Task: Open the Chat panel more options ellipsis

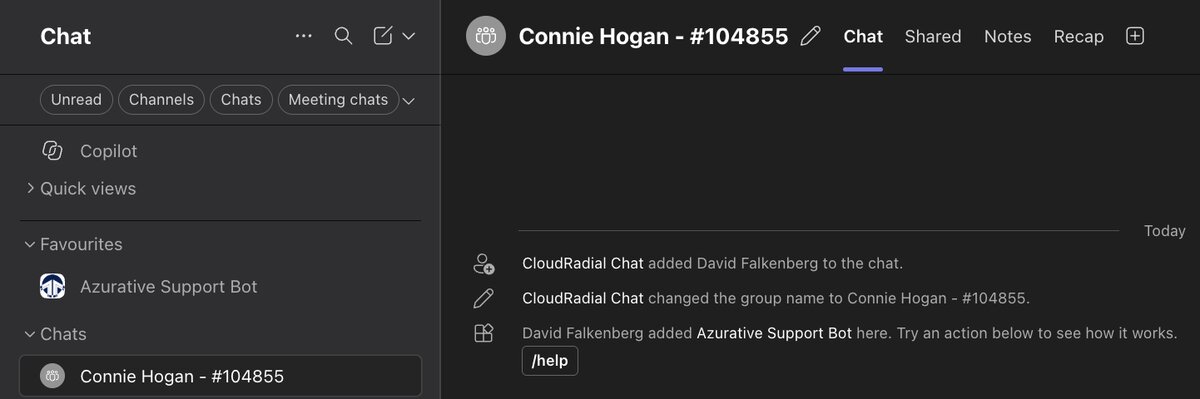Action: 304,36
